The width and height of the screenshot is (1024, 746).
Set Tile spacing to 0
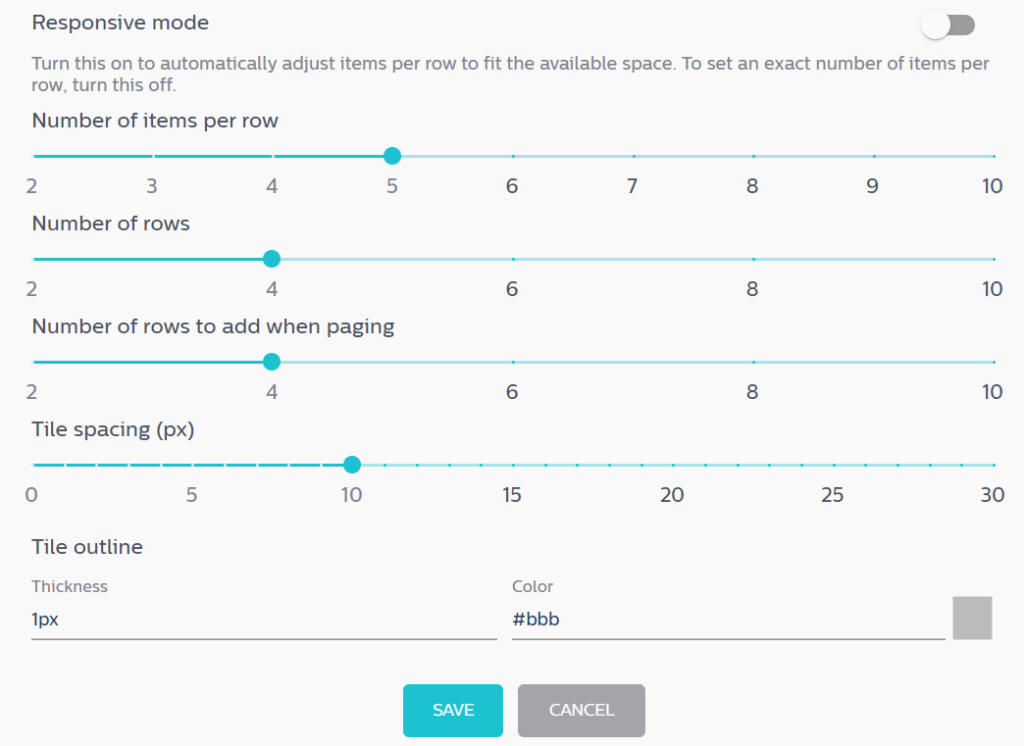(x=33, y=465)
